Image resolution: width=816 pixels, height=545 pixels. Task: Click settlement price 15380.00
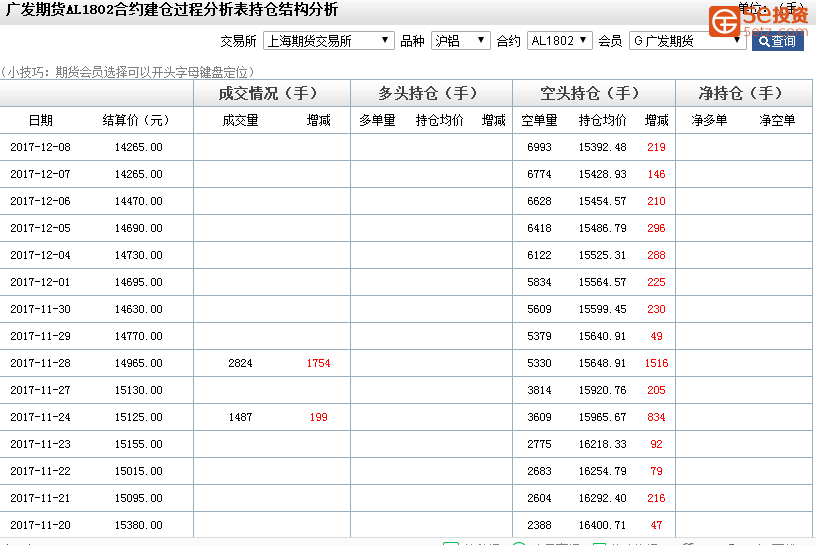(138, 525)
